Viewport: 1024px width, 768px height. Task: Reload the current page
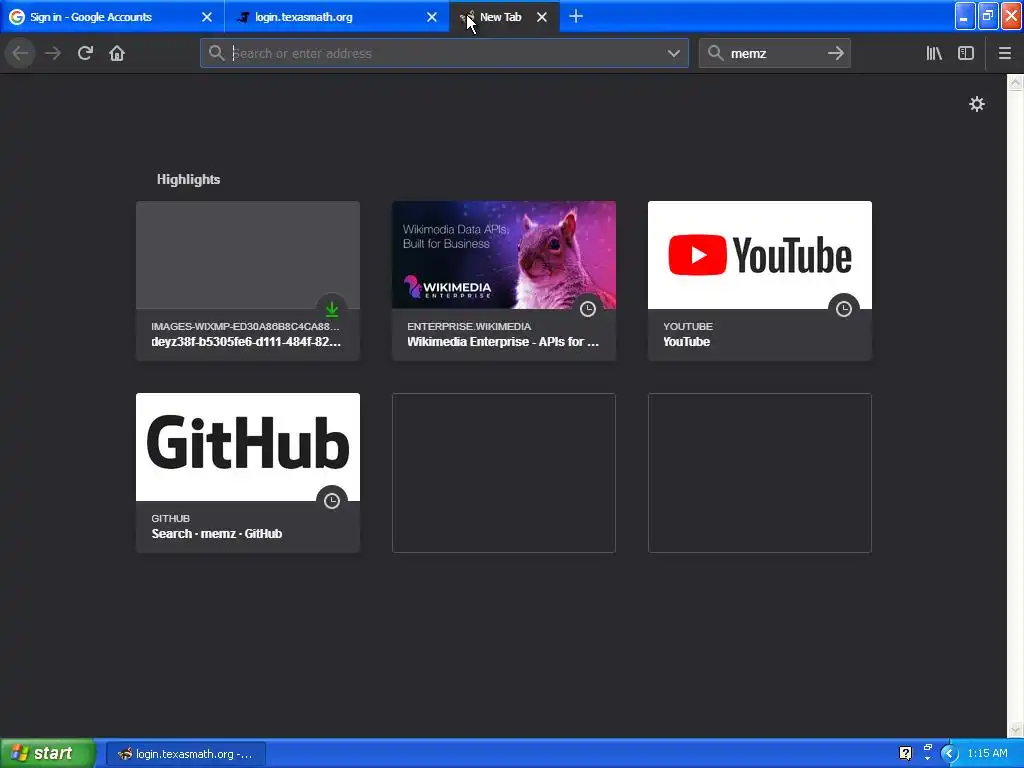[85, 53]
